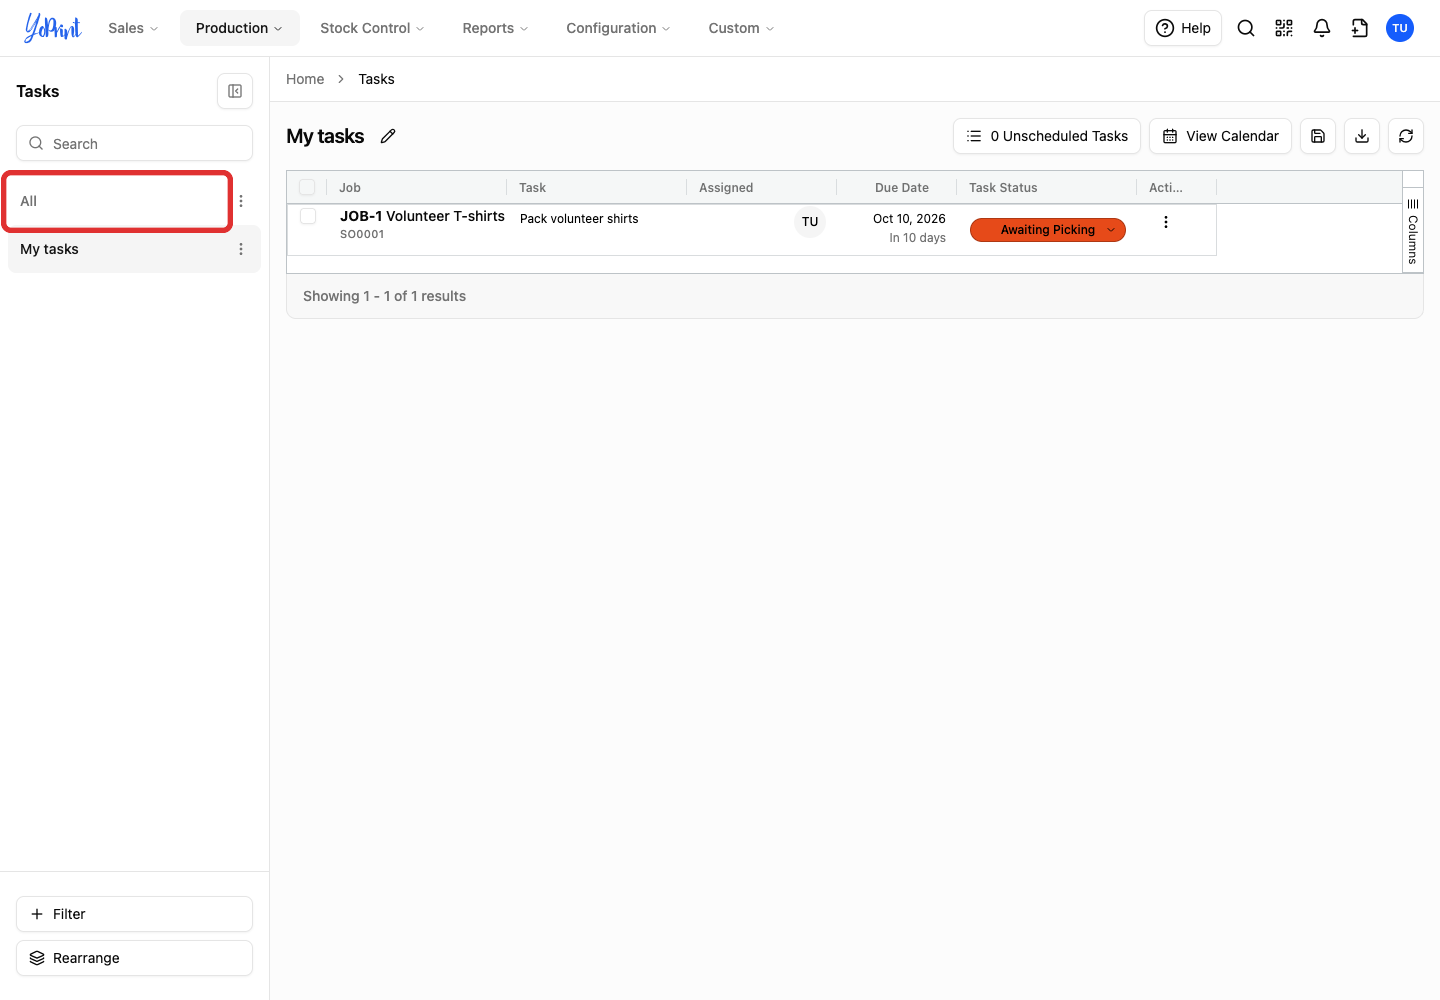Image resolution: width=1440 pixels, height=1000 pixels.
Task: Tick the checkbox for JOB-1 row
Action: [308, 216]
